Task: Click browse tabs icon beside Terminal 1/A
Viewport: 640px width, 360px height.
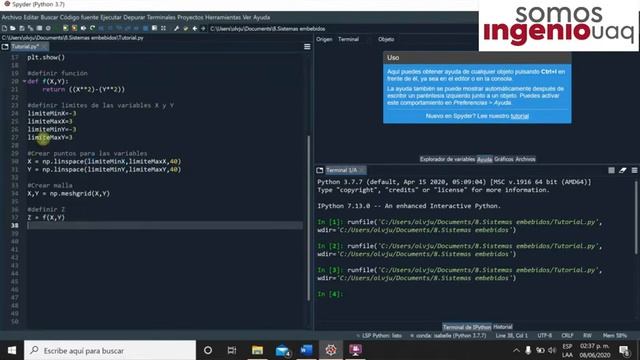Action: [320, 170]
